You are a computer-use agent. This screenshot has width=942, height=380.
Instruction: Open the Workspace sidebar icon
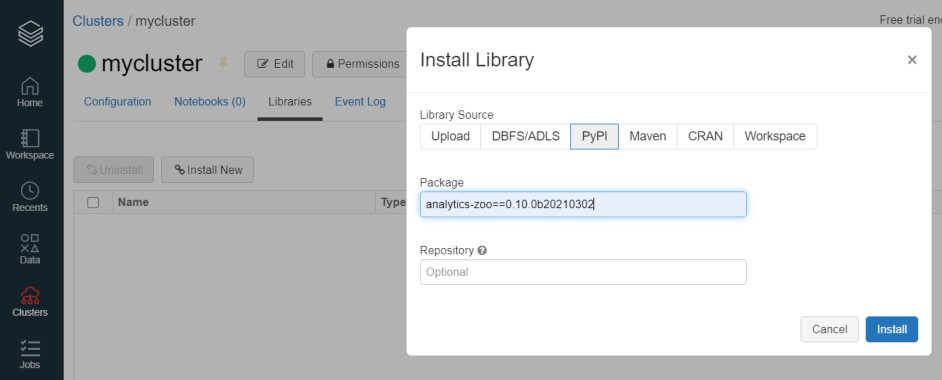[x=30, y=145]
